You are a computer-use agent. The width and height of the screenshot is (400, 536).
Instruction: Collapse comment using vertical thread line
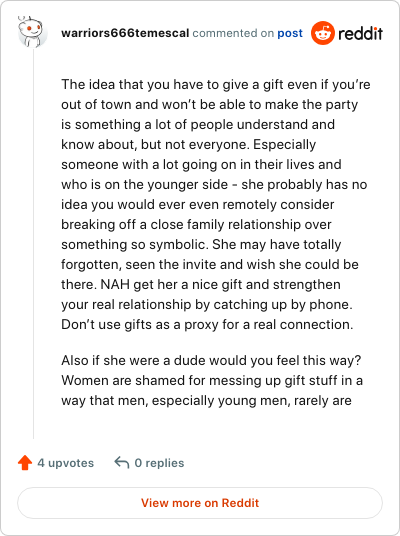[x=34, y=243]
